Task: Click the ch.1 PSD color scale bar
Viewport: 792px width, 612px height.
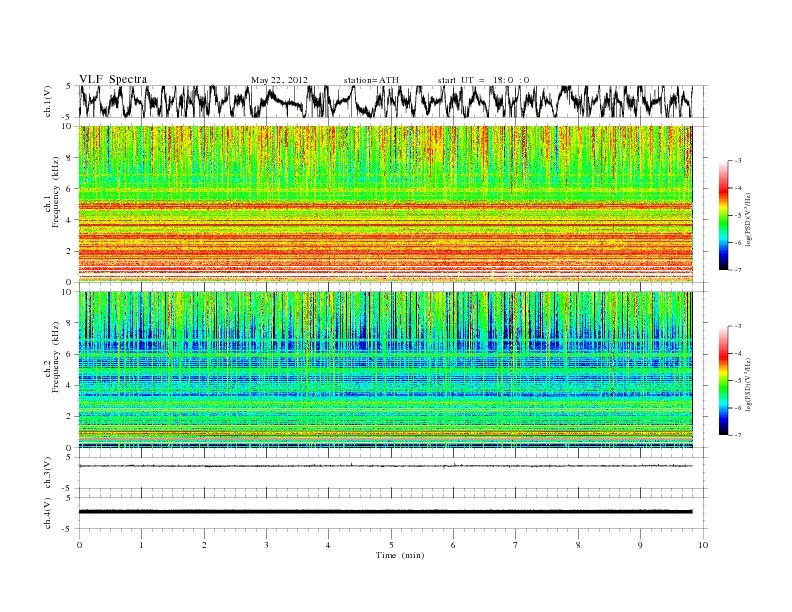Action: (723, 215)
